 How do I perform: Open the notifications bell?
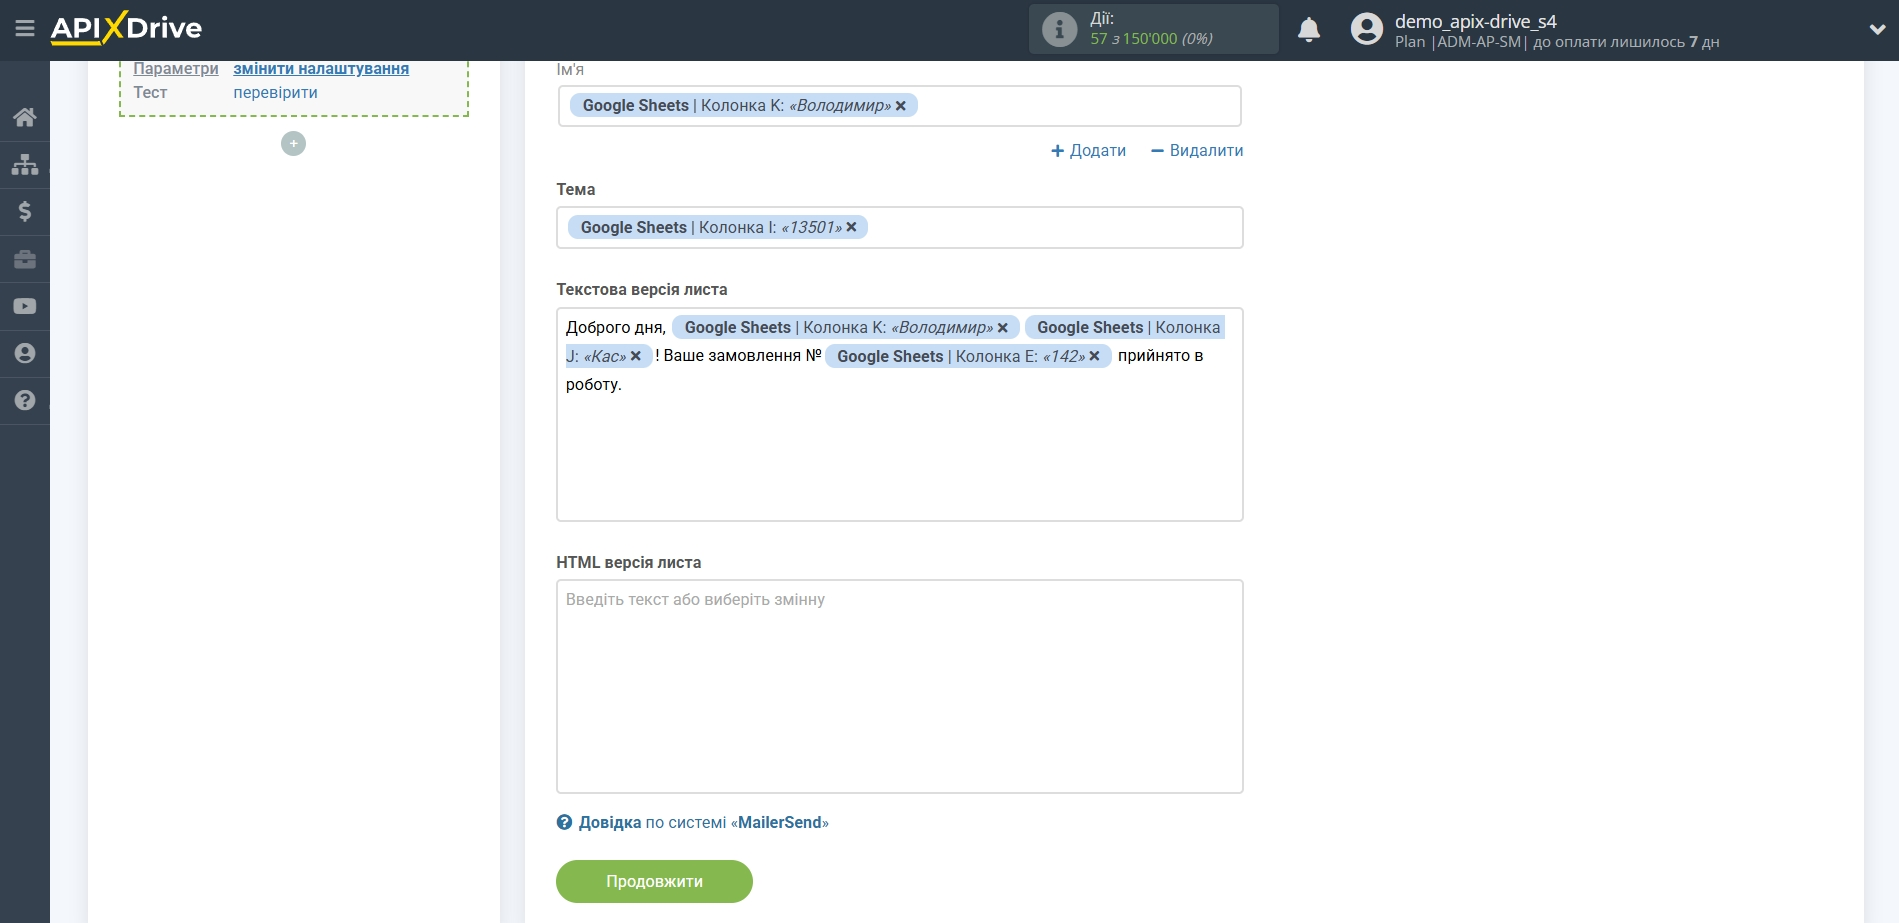[x=1309, y=30]
